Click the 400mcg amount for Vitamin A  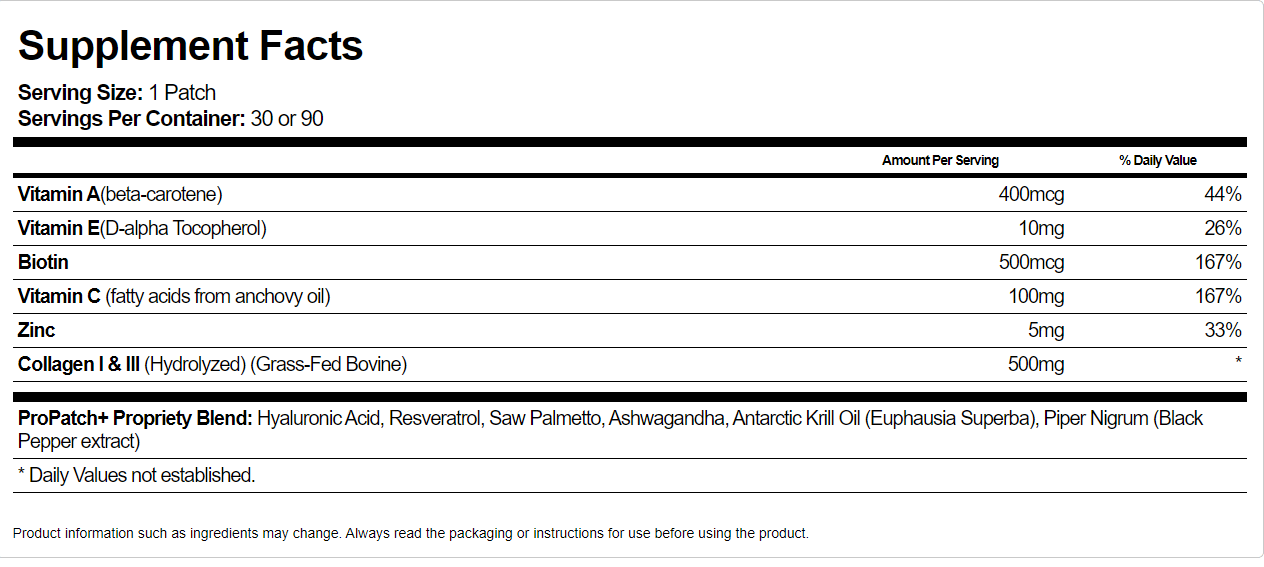(x=1031, y=194)
